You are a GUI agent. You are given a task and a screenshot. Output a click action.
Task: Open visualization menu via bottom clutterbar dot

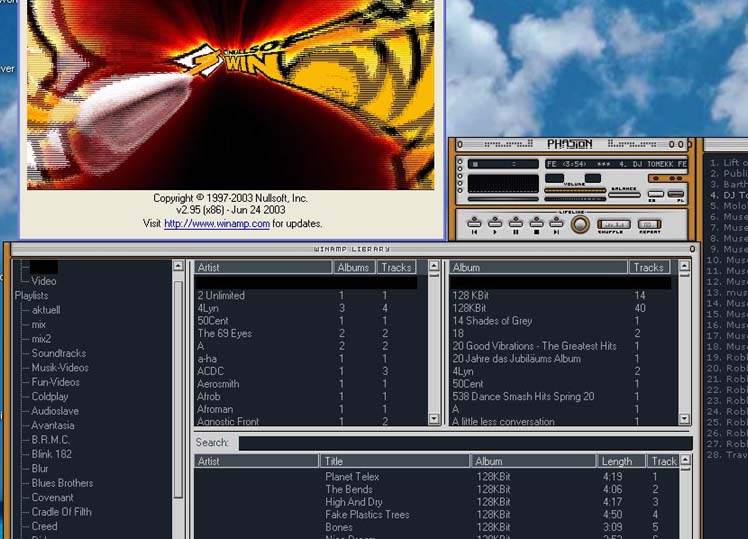[460, 190]
